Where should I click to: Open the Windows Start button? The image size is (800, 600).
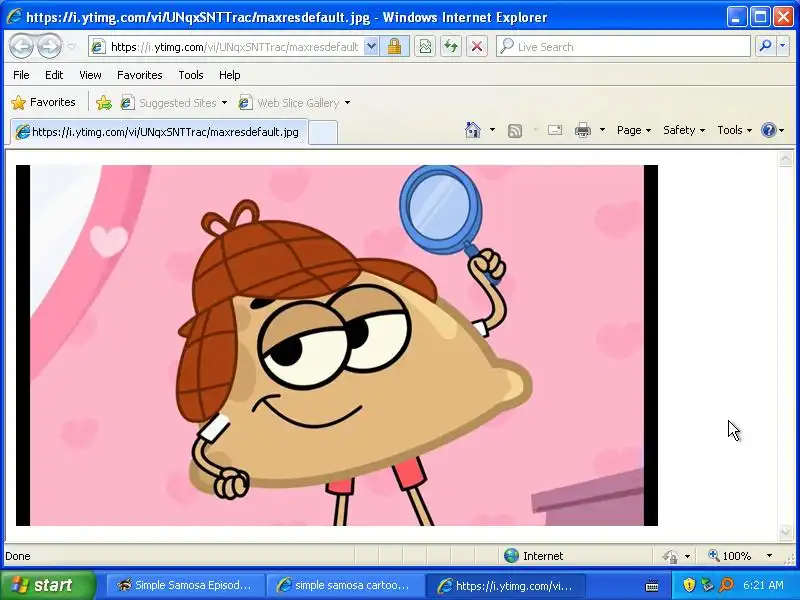click(47, 585)
